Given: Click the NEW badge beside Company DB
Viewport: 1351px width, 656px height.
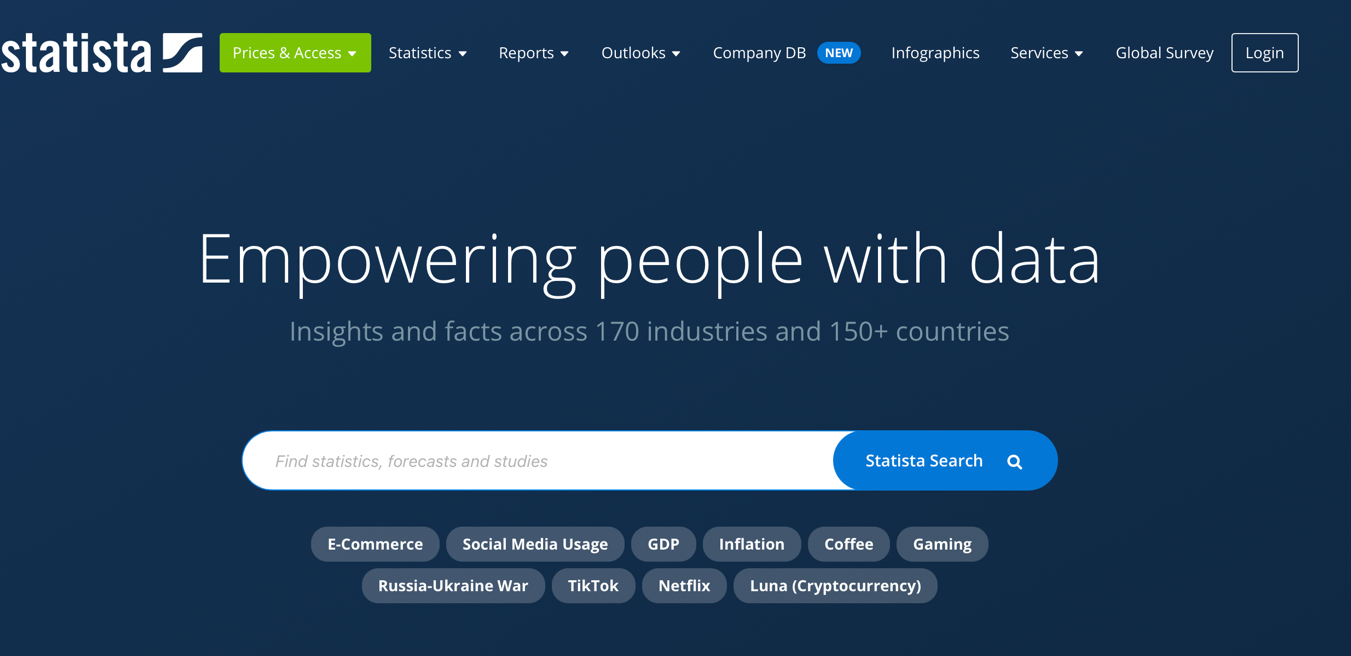Looking at the screenshot, I should (x=838, y=53).
